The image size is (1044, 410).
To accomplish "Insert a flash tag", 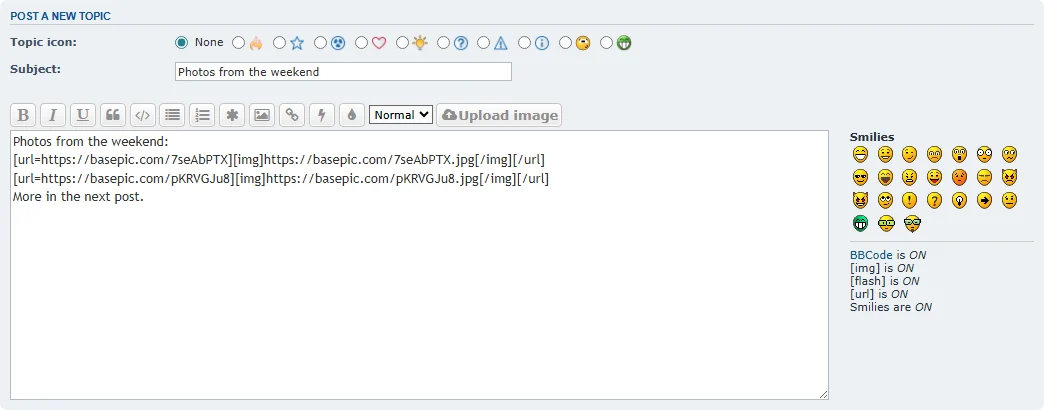I will click(x=322, y=115).
